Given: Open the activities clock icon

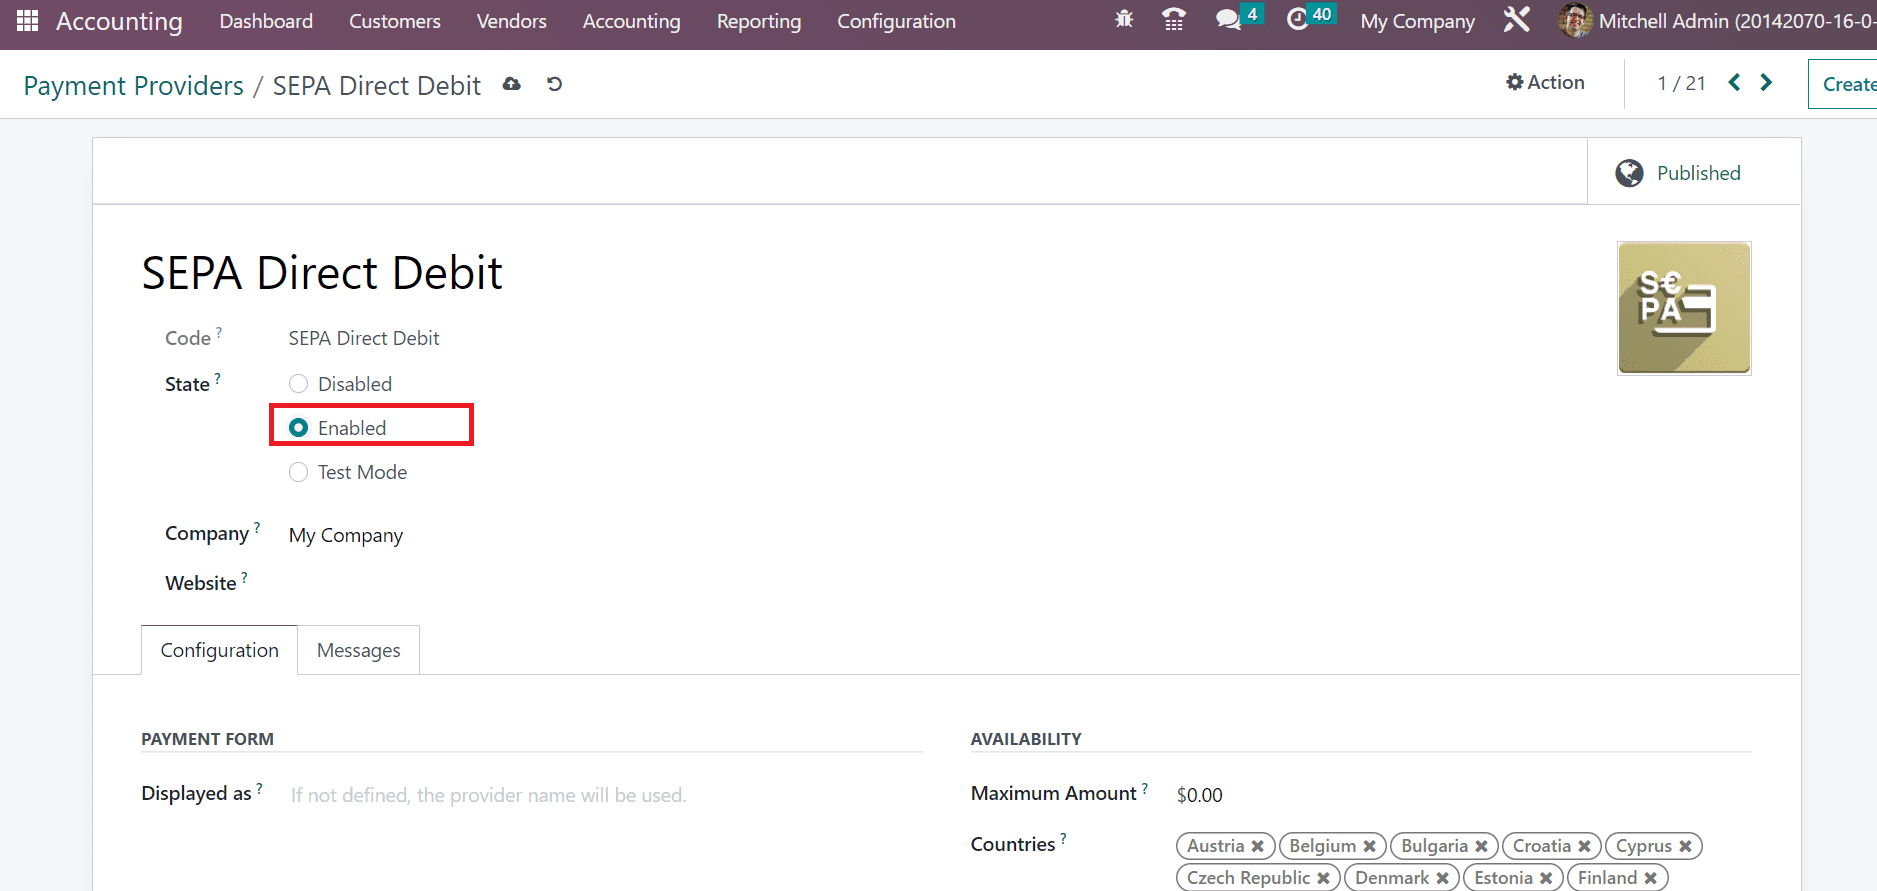Looking at the screenshot, I should [x=1298, y=20].
